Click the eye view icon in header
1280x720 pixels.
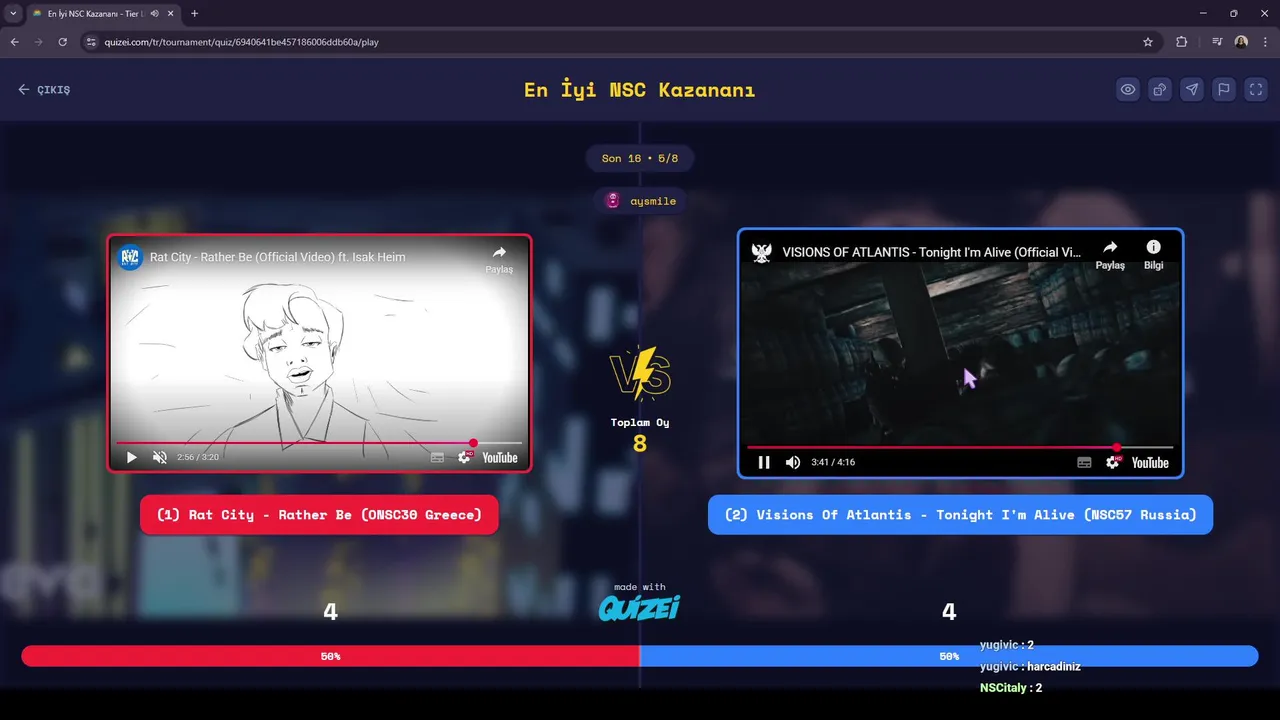(1128, 89)
